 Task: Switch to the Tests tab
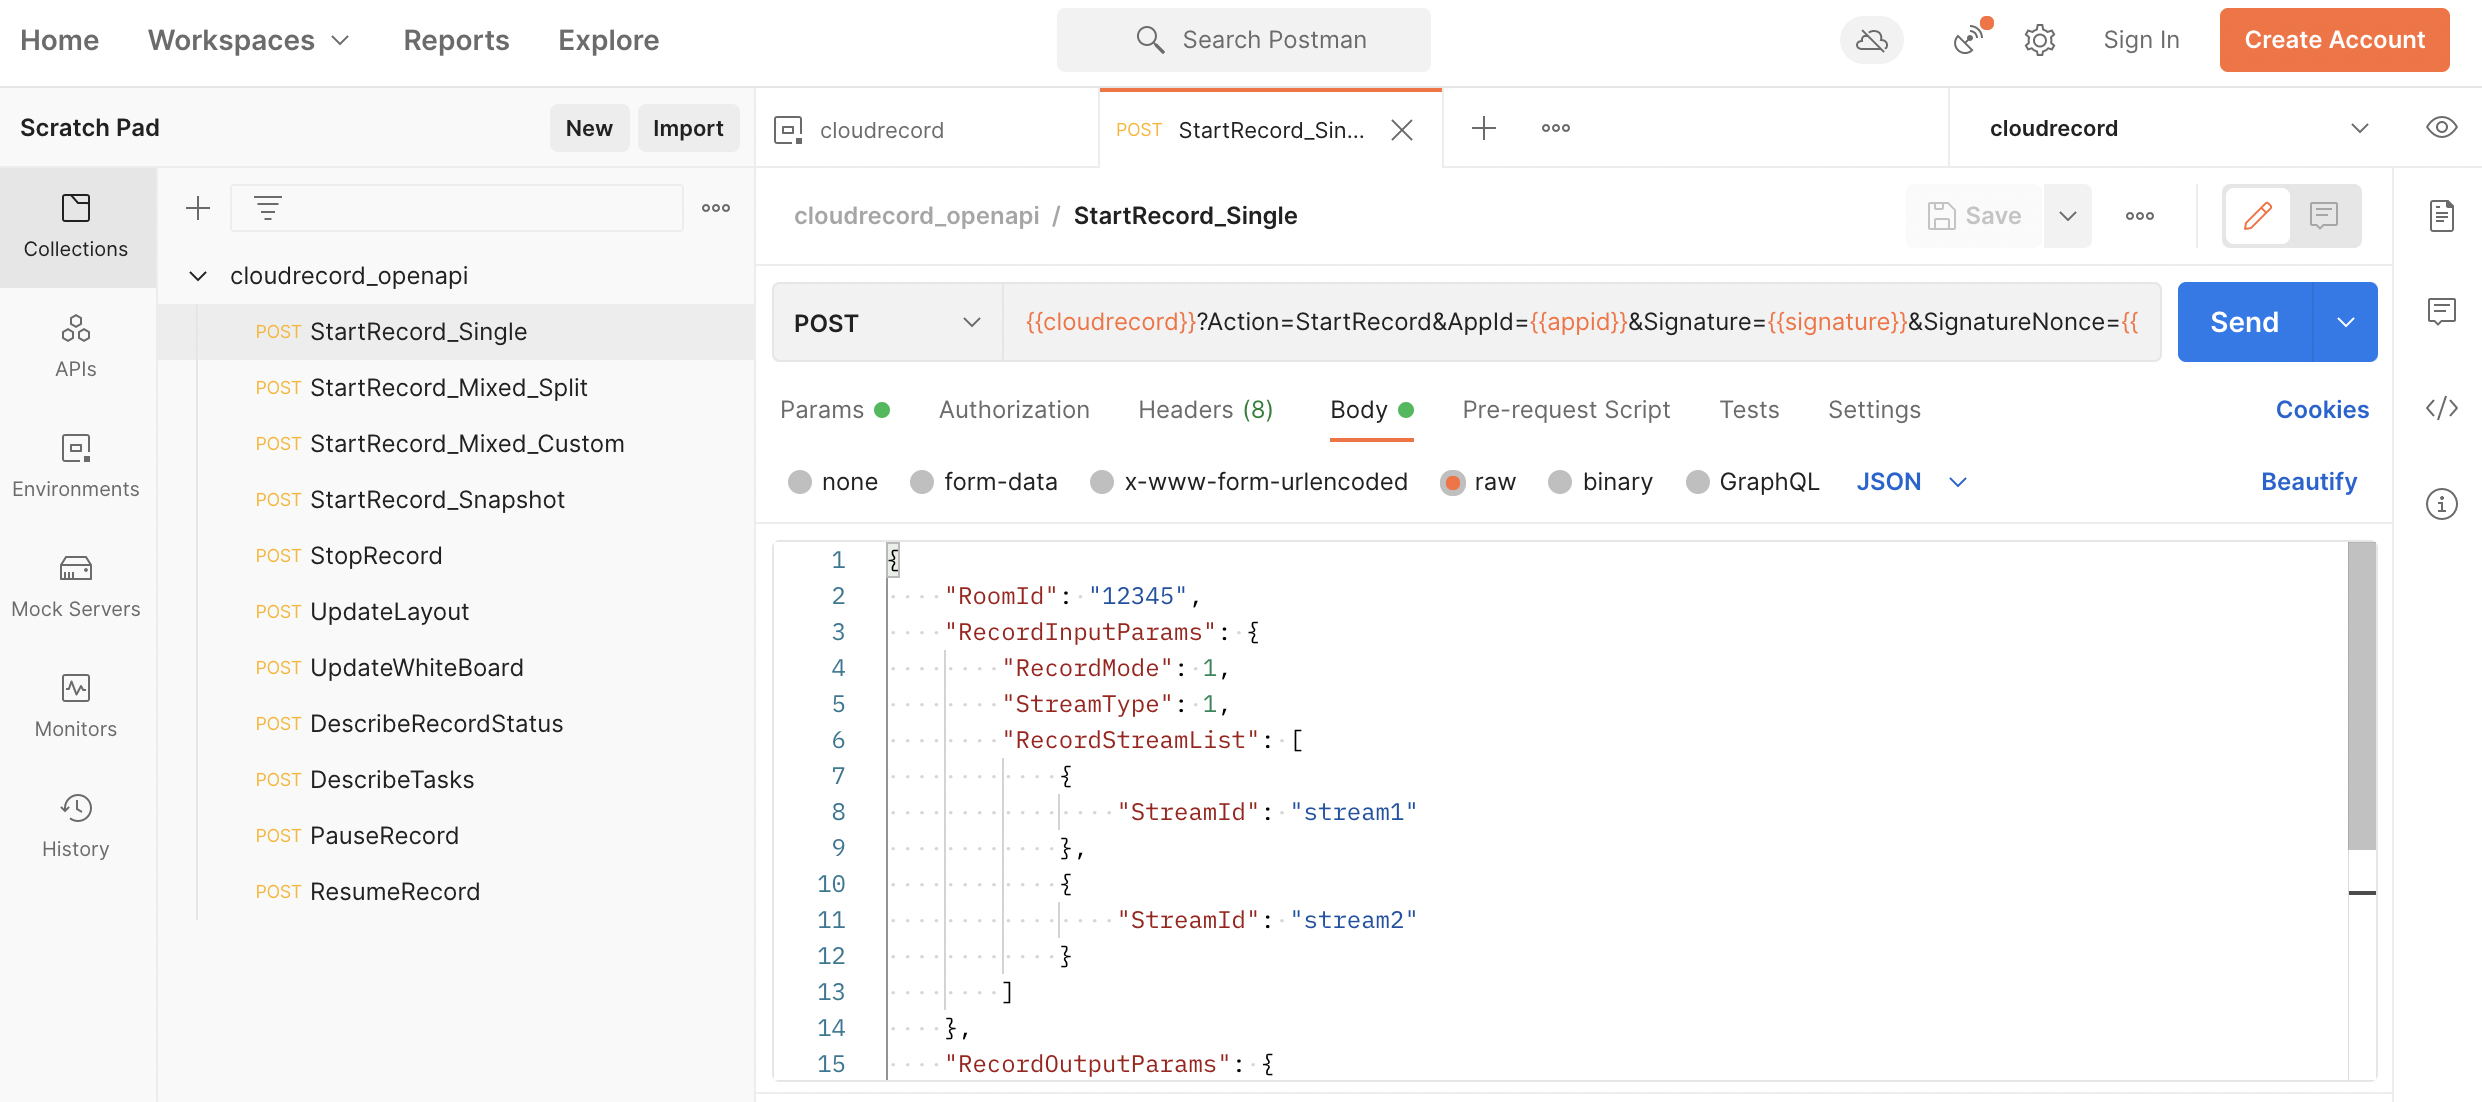(x=1749, y=410)
